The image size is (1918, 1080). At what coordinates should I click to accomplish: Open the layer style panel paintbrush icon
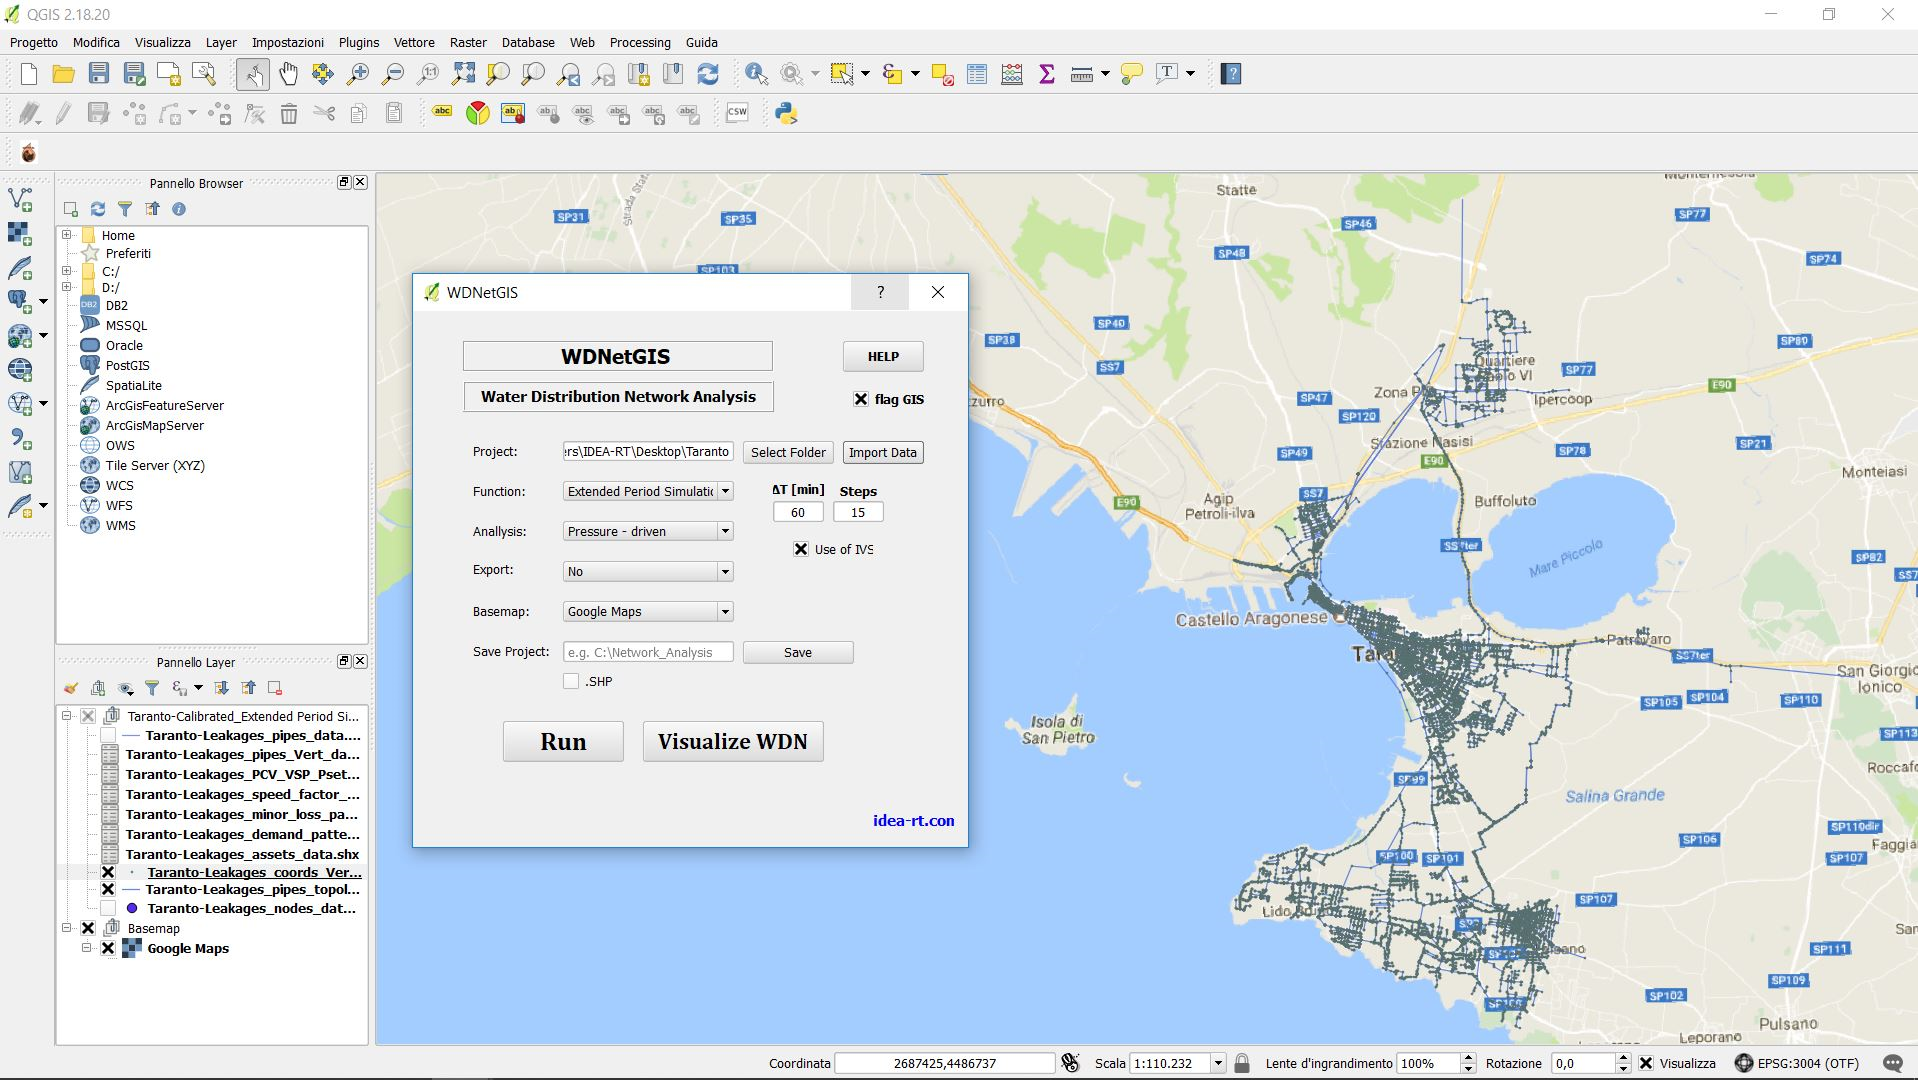(x=70, y=688)
